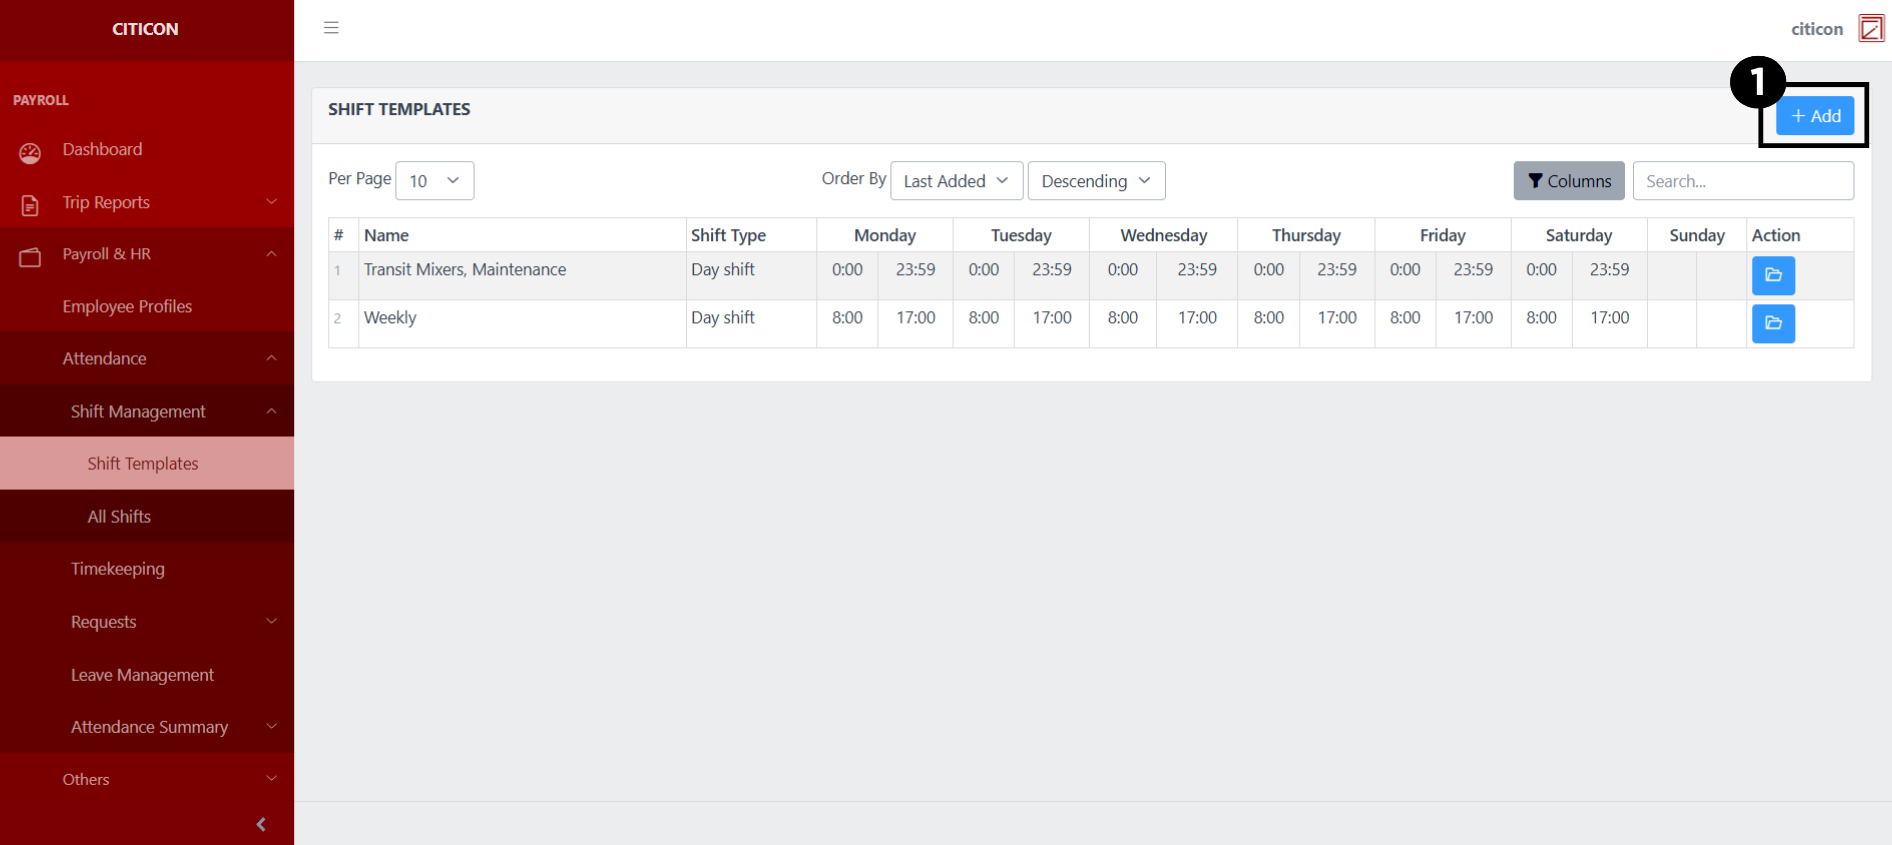Click the Payroll & HR folder icon
Screen dimensions: 1892x845
pos(30,257)
